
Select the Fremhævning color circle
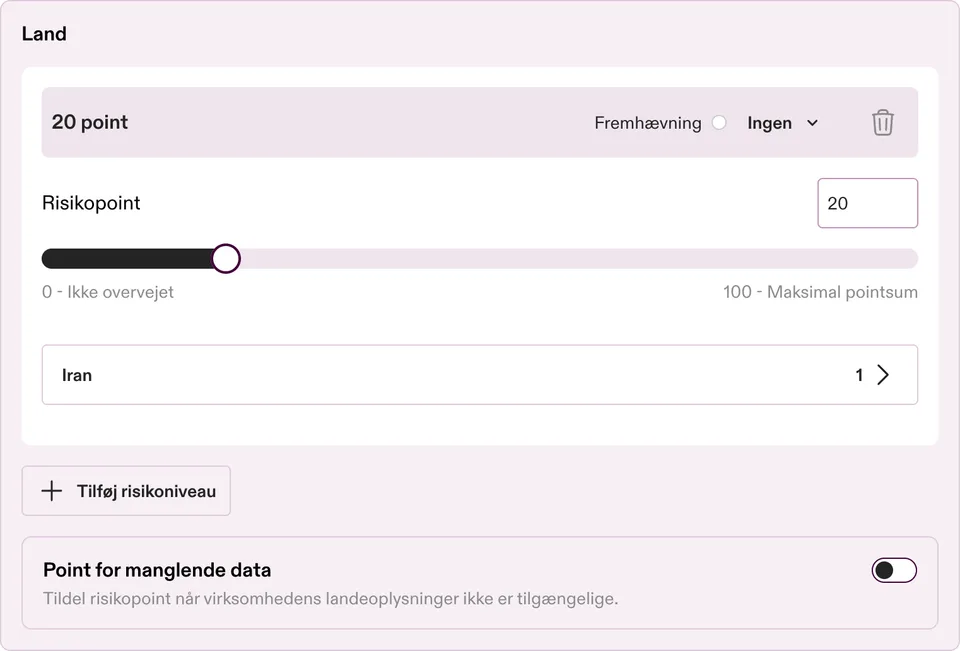(719, 122)
